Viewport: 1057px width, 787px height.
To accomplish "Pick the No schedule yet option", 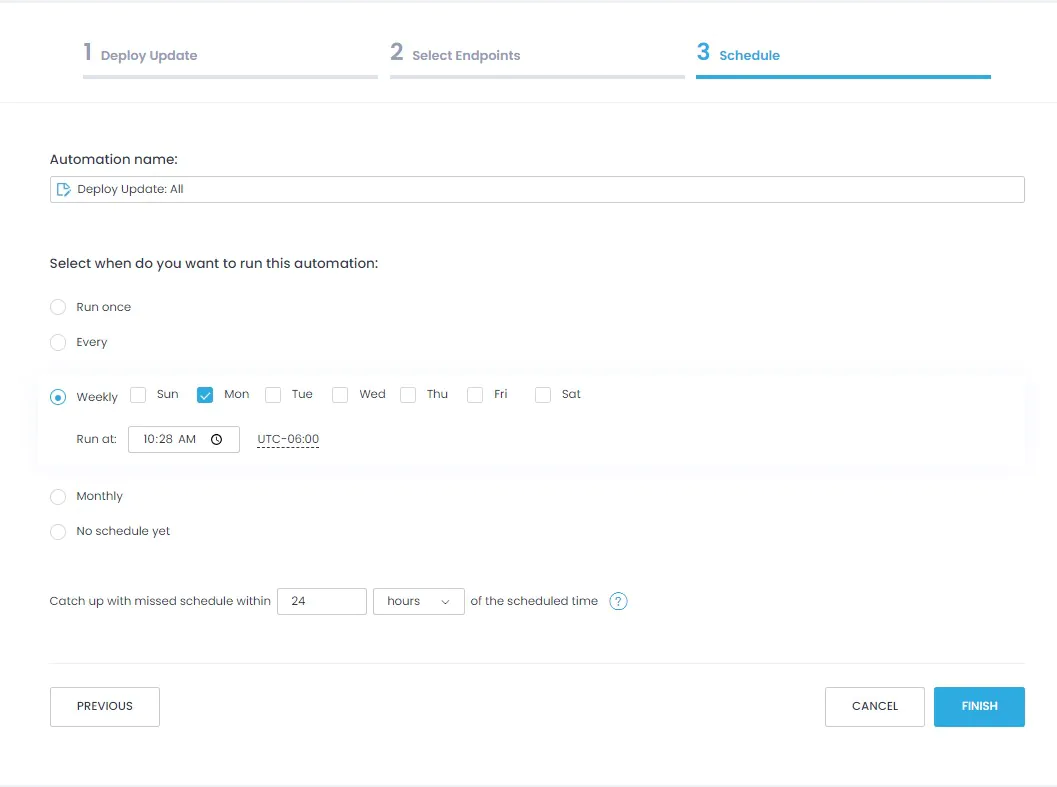I will click(58, 531).
